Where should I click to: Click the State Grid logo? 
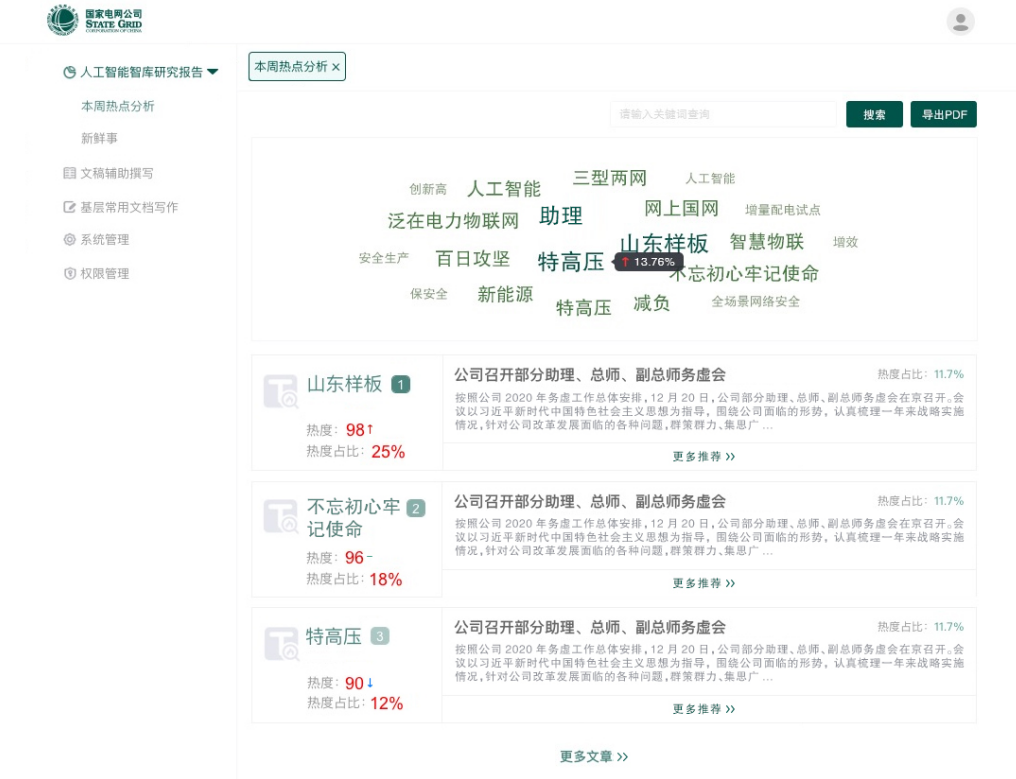pyautogui.click(x=95, y=20)
